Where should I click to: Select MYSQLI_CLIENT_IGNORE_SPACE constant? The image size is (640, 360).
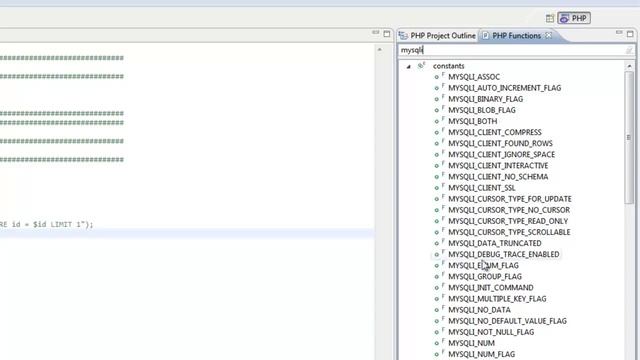[501, 154]
